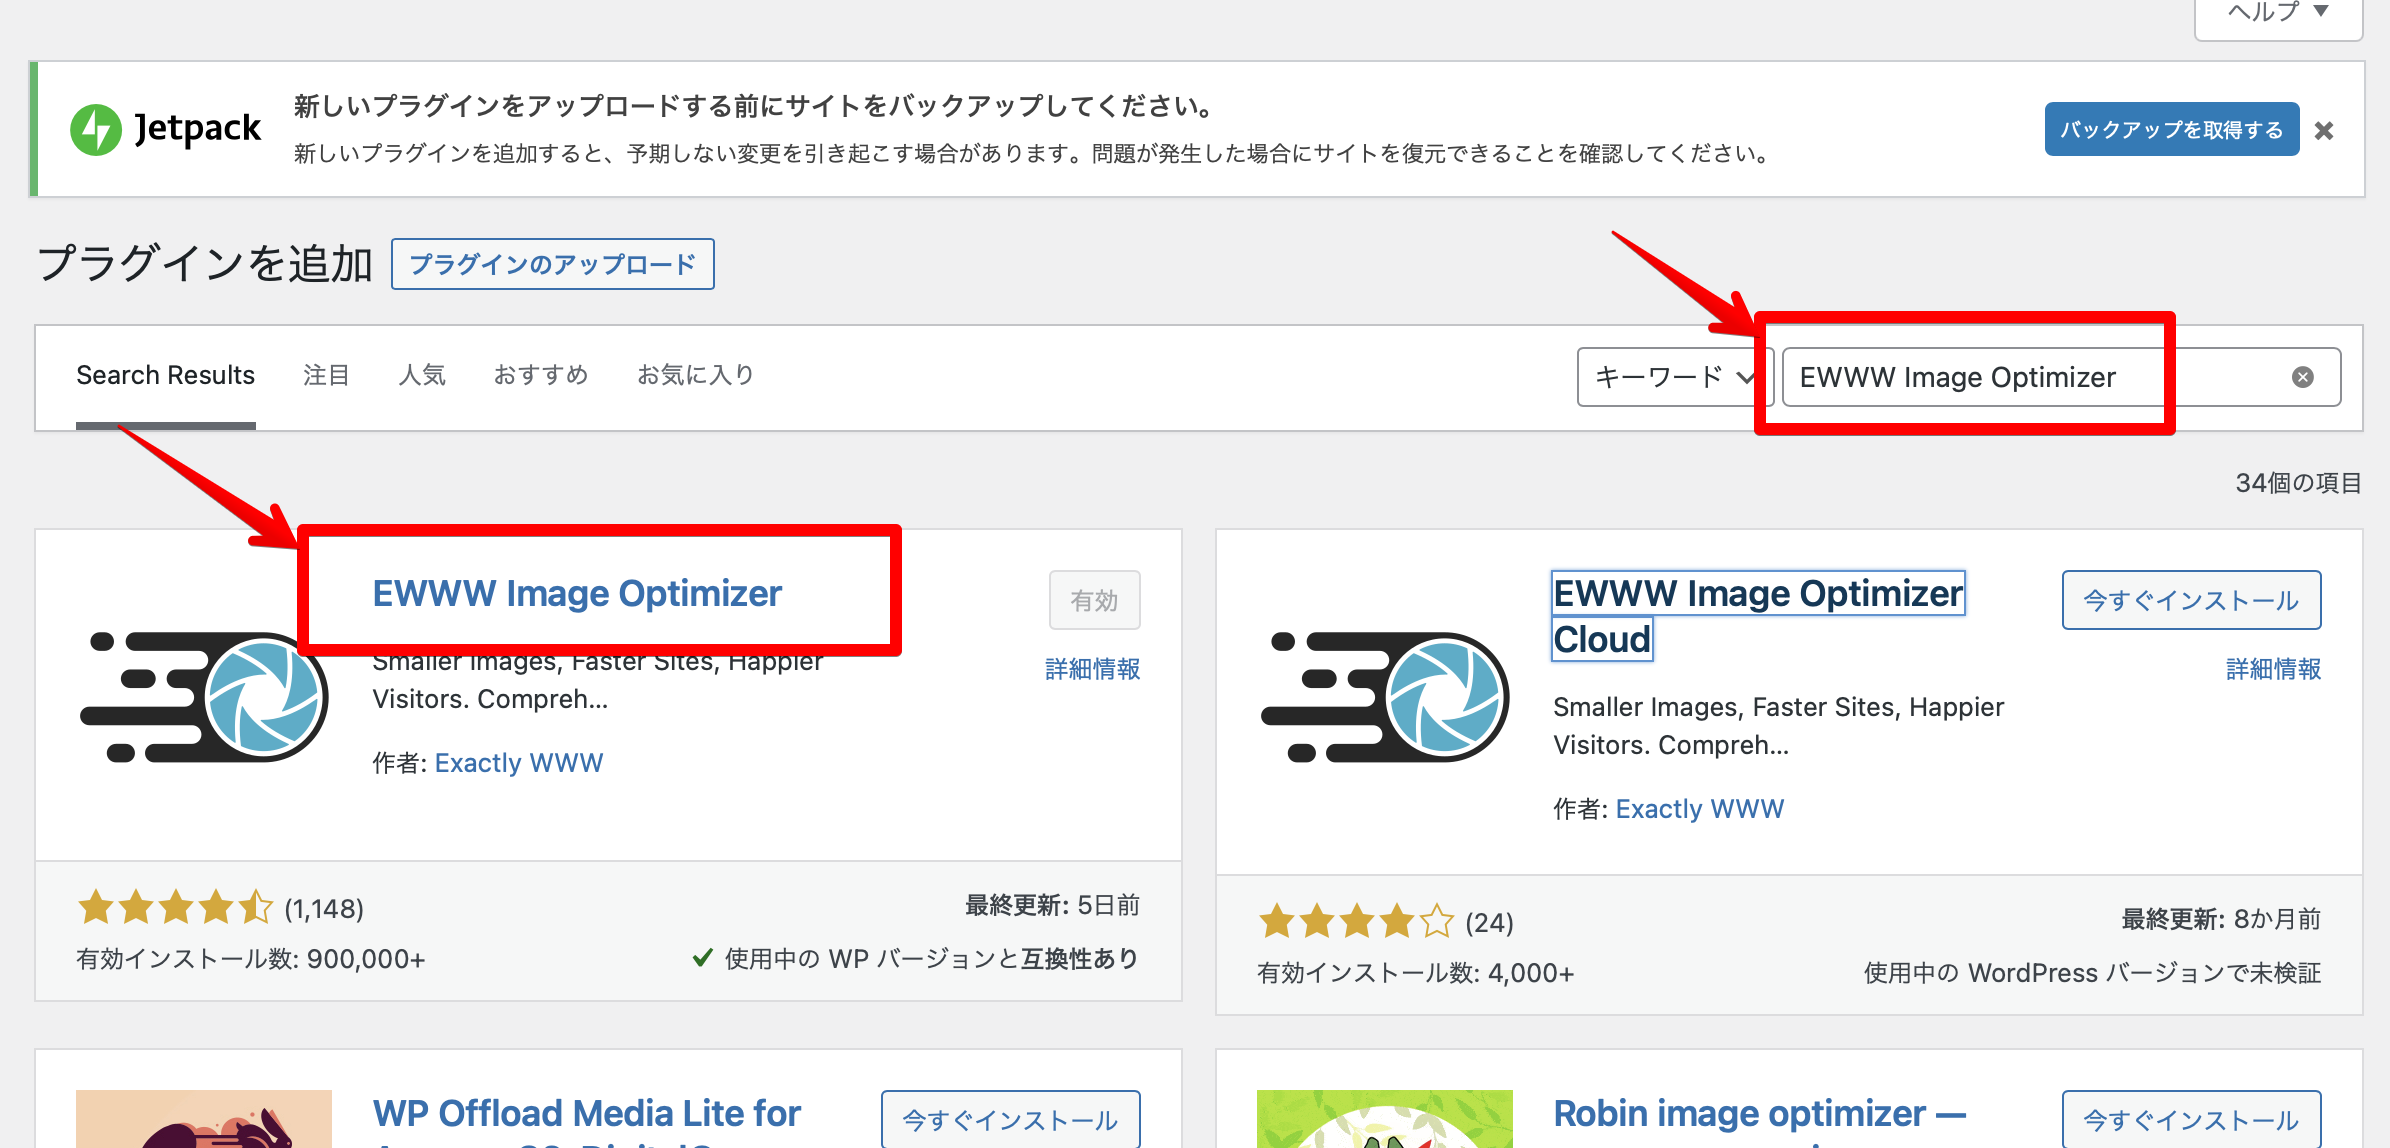The image size is (2390, 1148).
Task: Click バックアップを取得する button
Action: pos(2171,130)
